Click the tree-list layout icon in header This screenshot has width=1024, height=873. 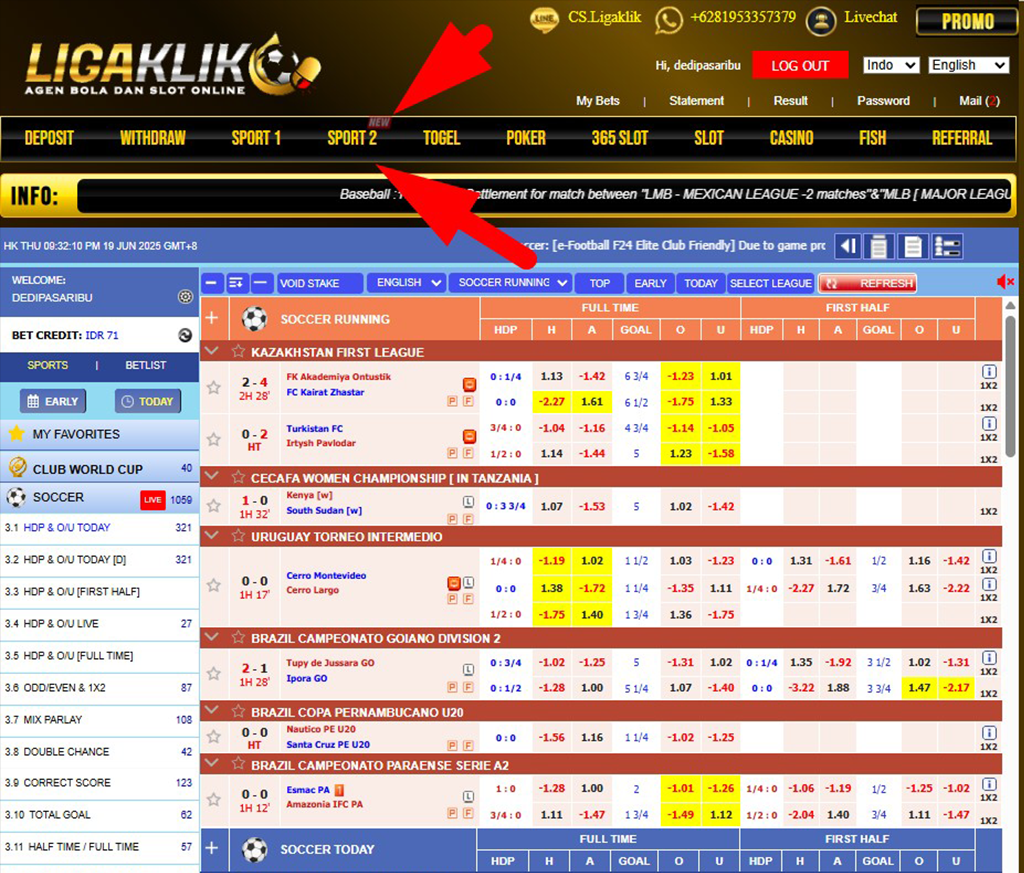(947, 246)
